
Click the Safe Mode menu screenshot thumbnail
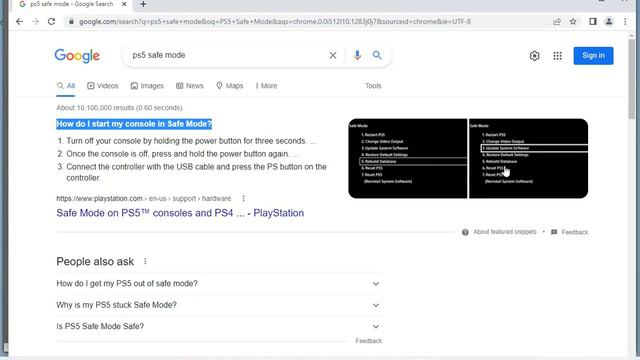(468, 158)
